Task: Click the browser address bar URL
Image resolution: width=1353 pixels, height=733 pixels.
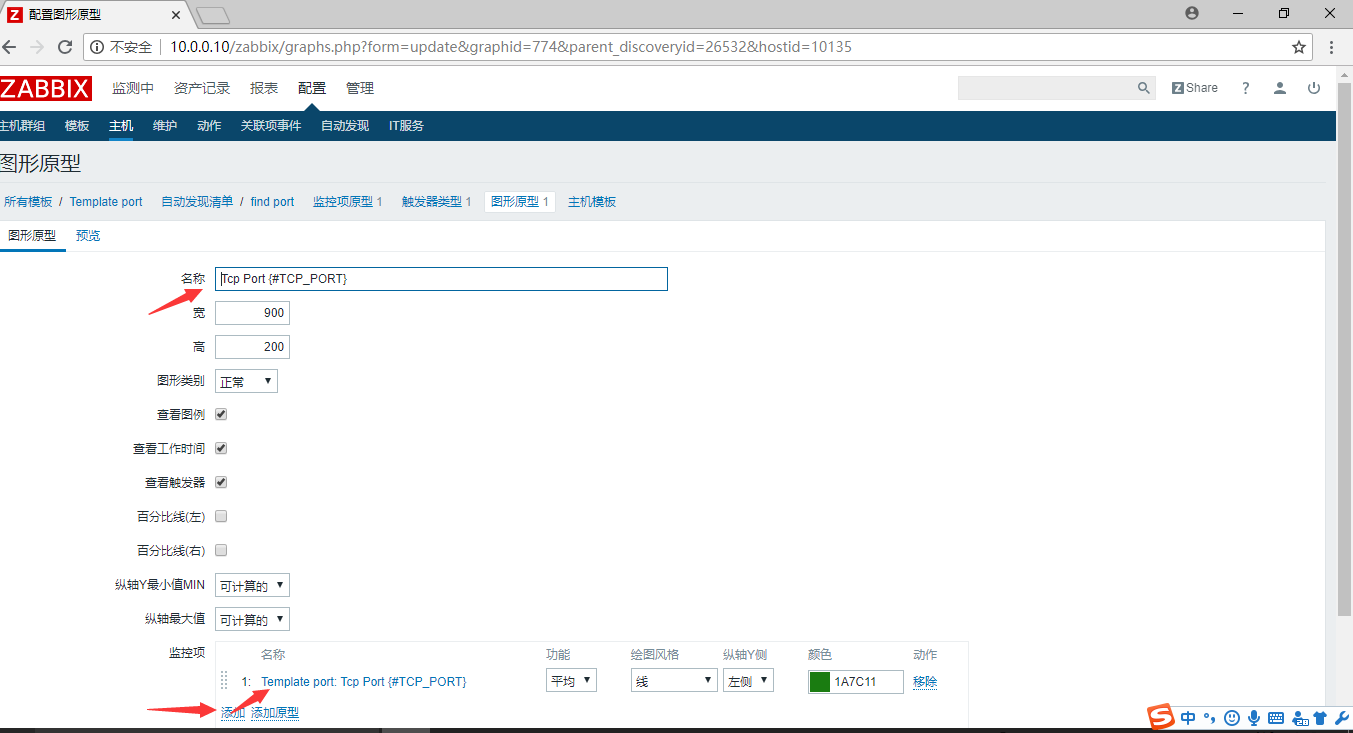Action: click(x=511, y=47)
